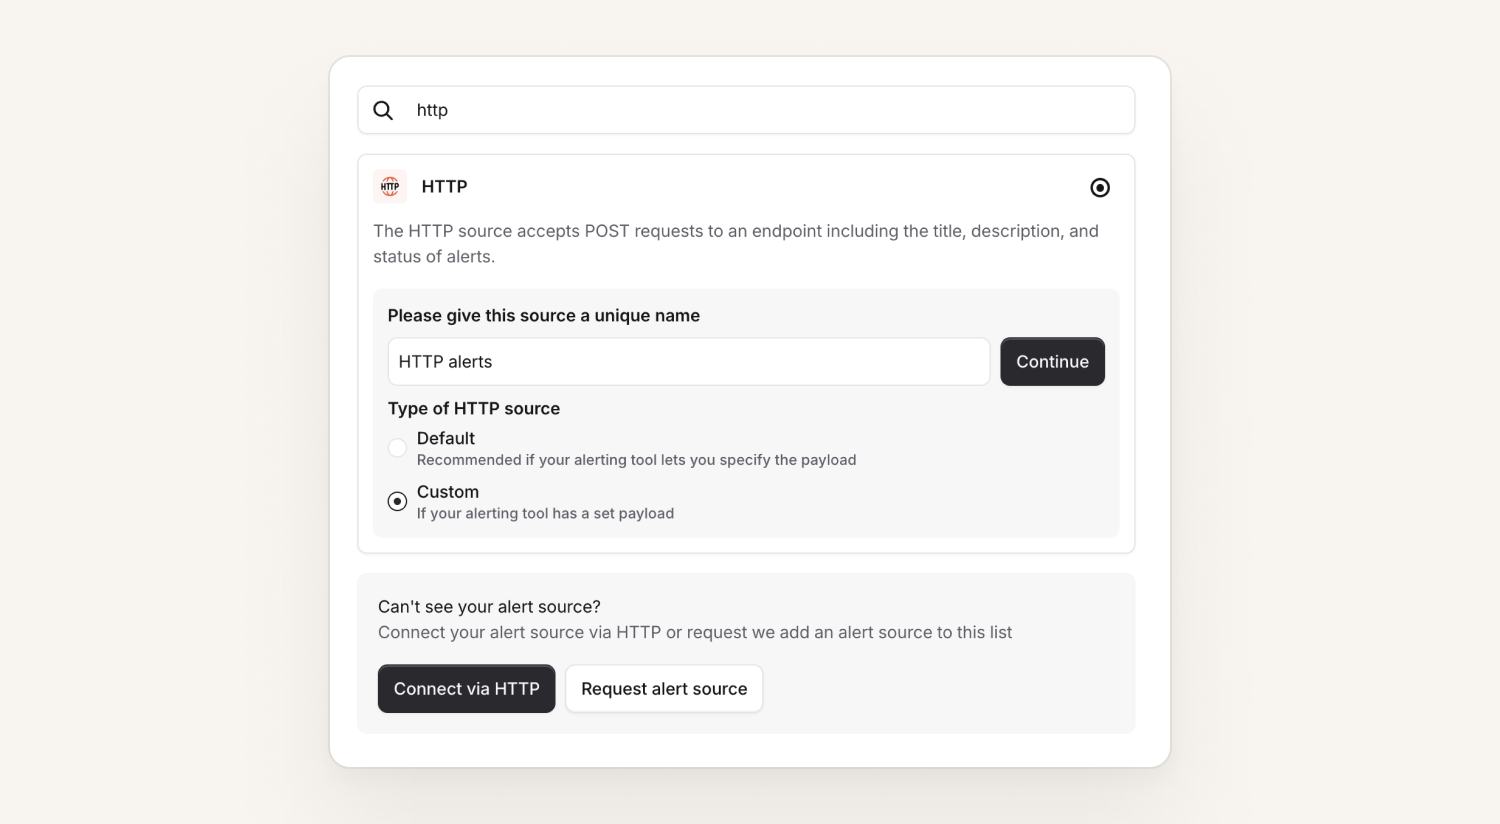This screenshot has height=824, width=1500.
Task: Click 'Can't see your alert source?' heading
Action: pyautogui.click(x=489, y=607)
